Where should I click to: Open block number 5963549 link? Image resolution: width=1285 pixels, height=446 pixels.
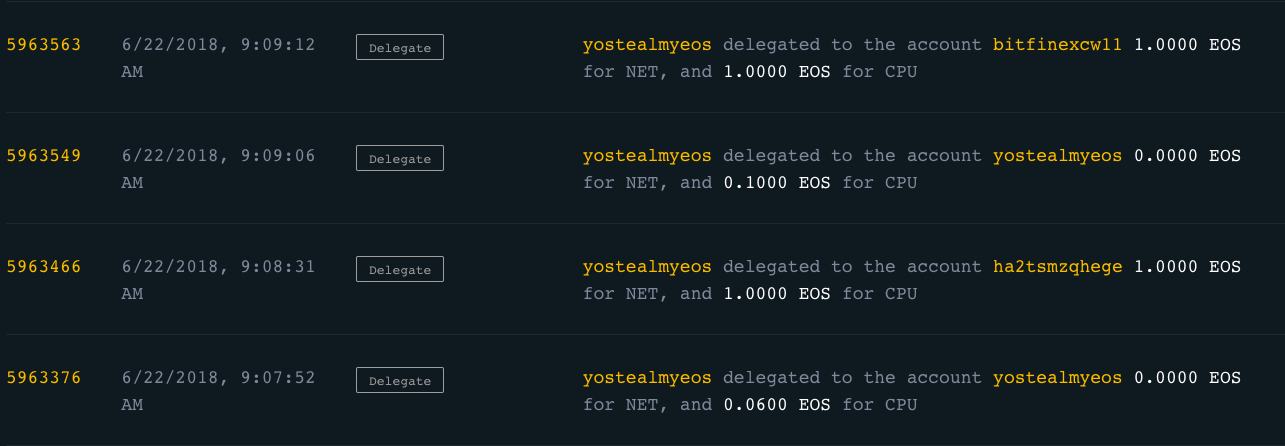[x=44, y=156]
